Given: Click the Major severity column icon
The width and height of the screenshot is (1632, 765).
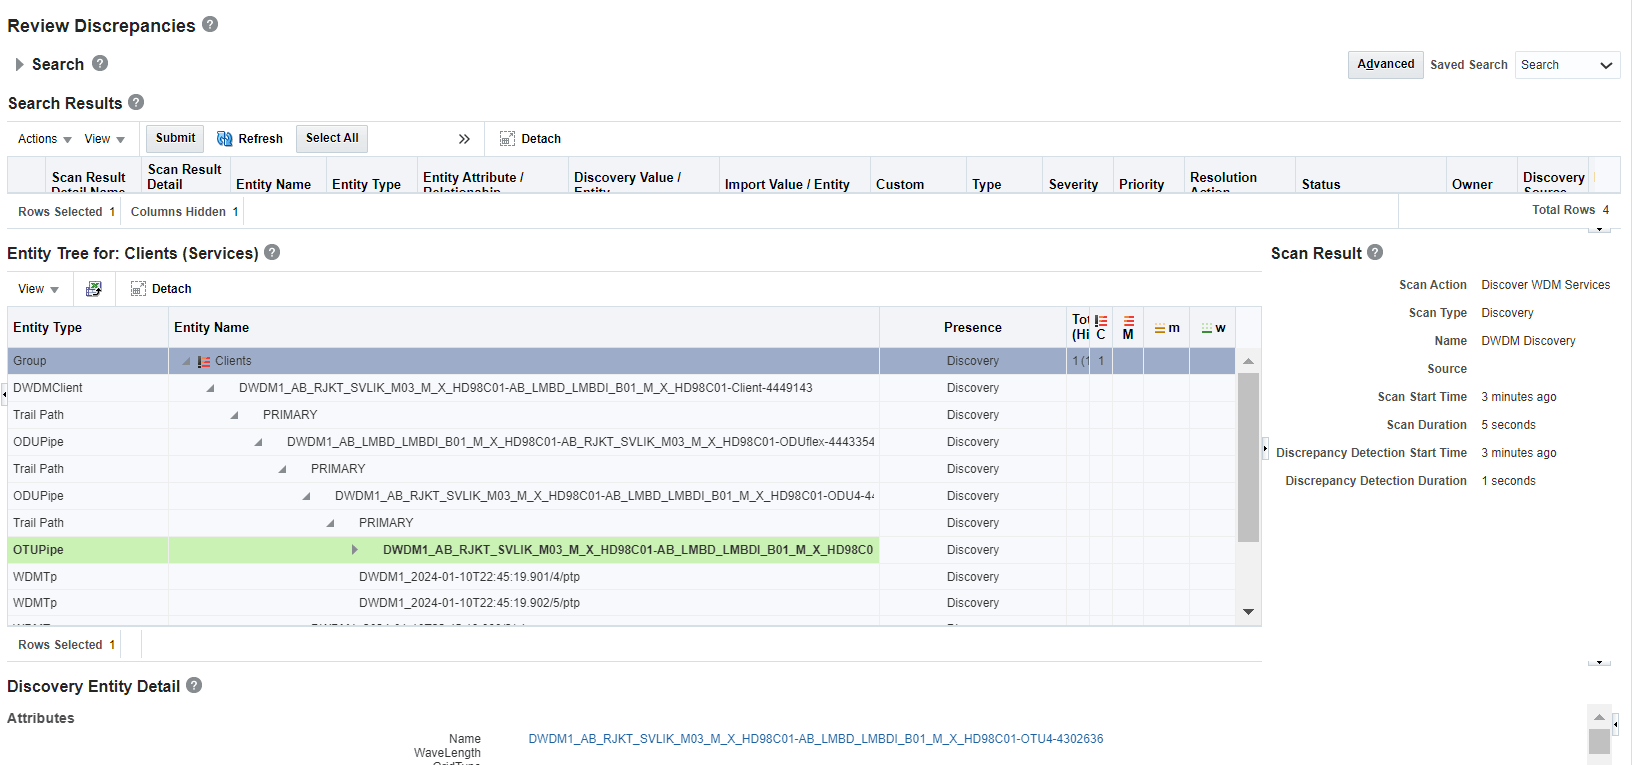Looking at the screenshot, I should click(1128, 321).
